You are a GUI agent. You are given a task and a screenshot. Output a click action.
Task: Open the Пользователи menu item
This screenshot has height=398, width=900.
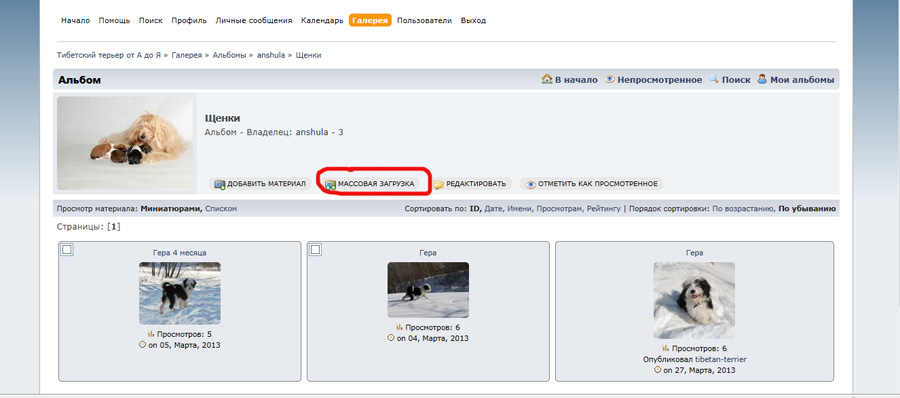click(x=424, y=21)
